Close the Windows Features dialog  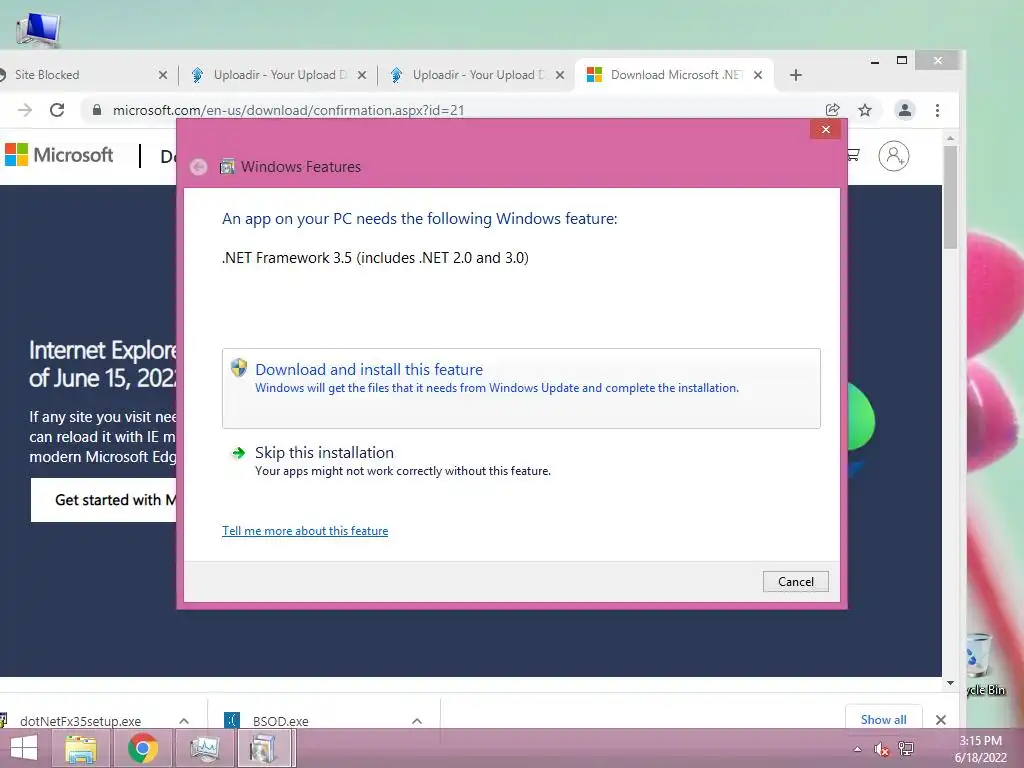(825, 129)
